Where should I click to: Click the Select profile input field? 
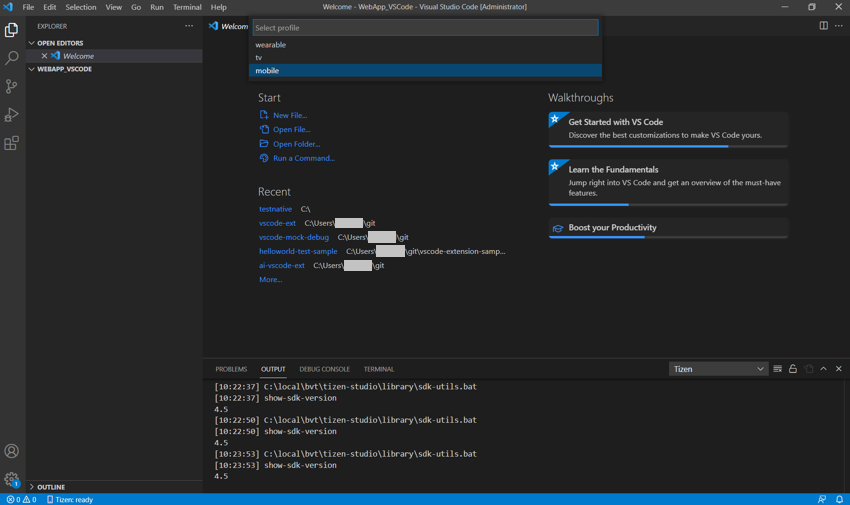pyautogui.click(x=425, y=28)
